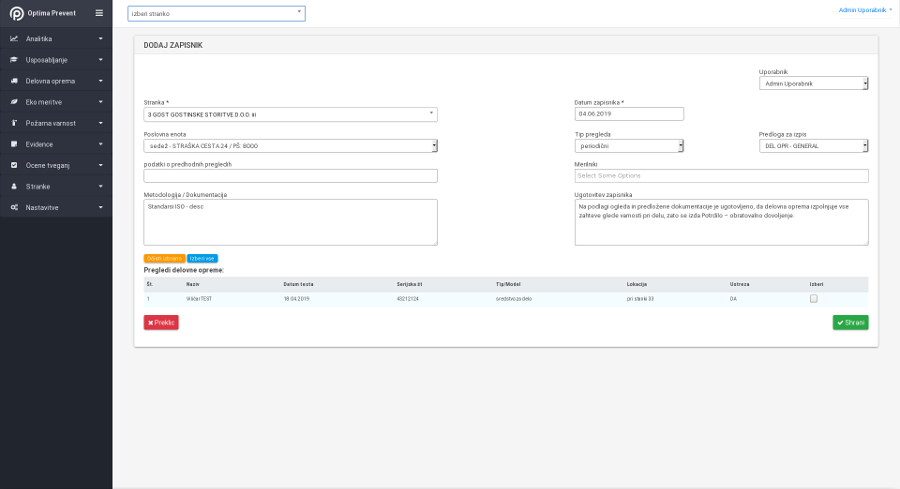
Task: Click the Usposabljanje graduation icon
Action: (14, 60)
